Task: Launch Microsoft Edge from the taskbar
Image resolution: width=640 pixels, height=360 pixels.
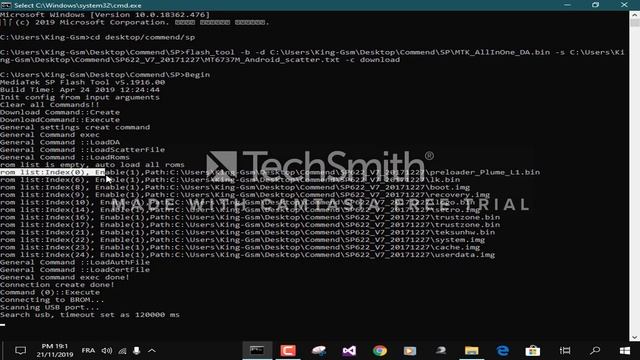Action: [502, 351]
